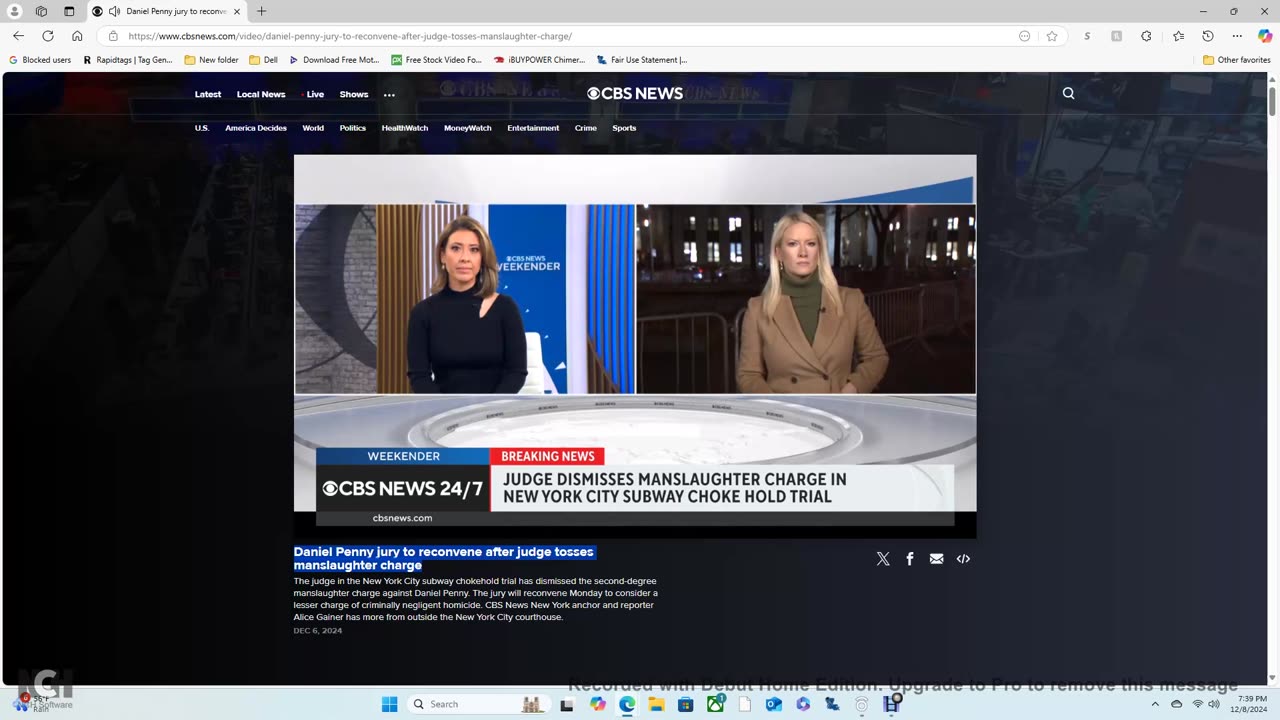1280x720 pixels.
Task: Go to browser Home icon
Action: pos(77,36)
